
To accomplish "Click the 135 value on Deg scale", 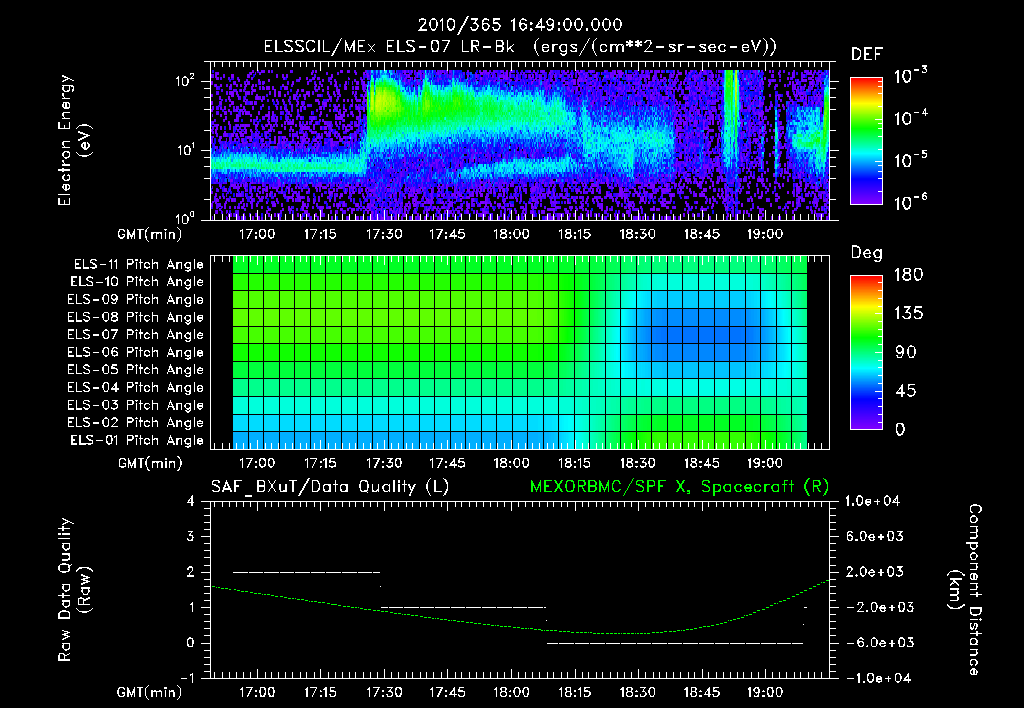I will pos(908,314).
